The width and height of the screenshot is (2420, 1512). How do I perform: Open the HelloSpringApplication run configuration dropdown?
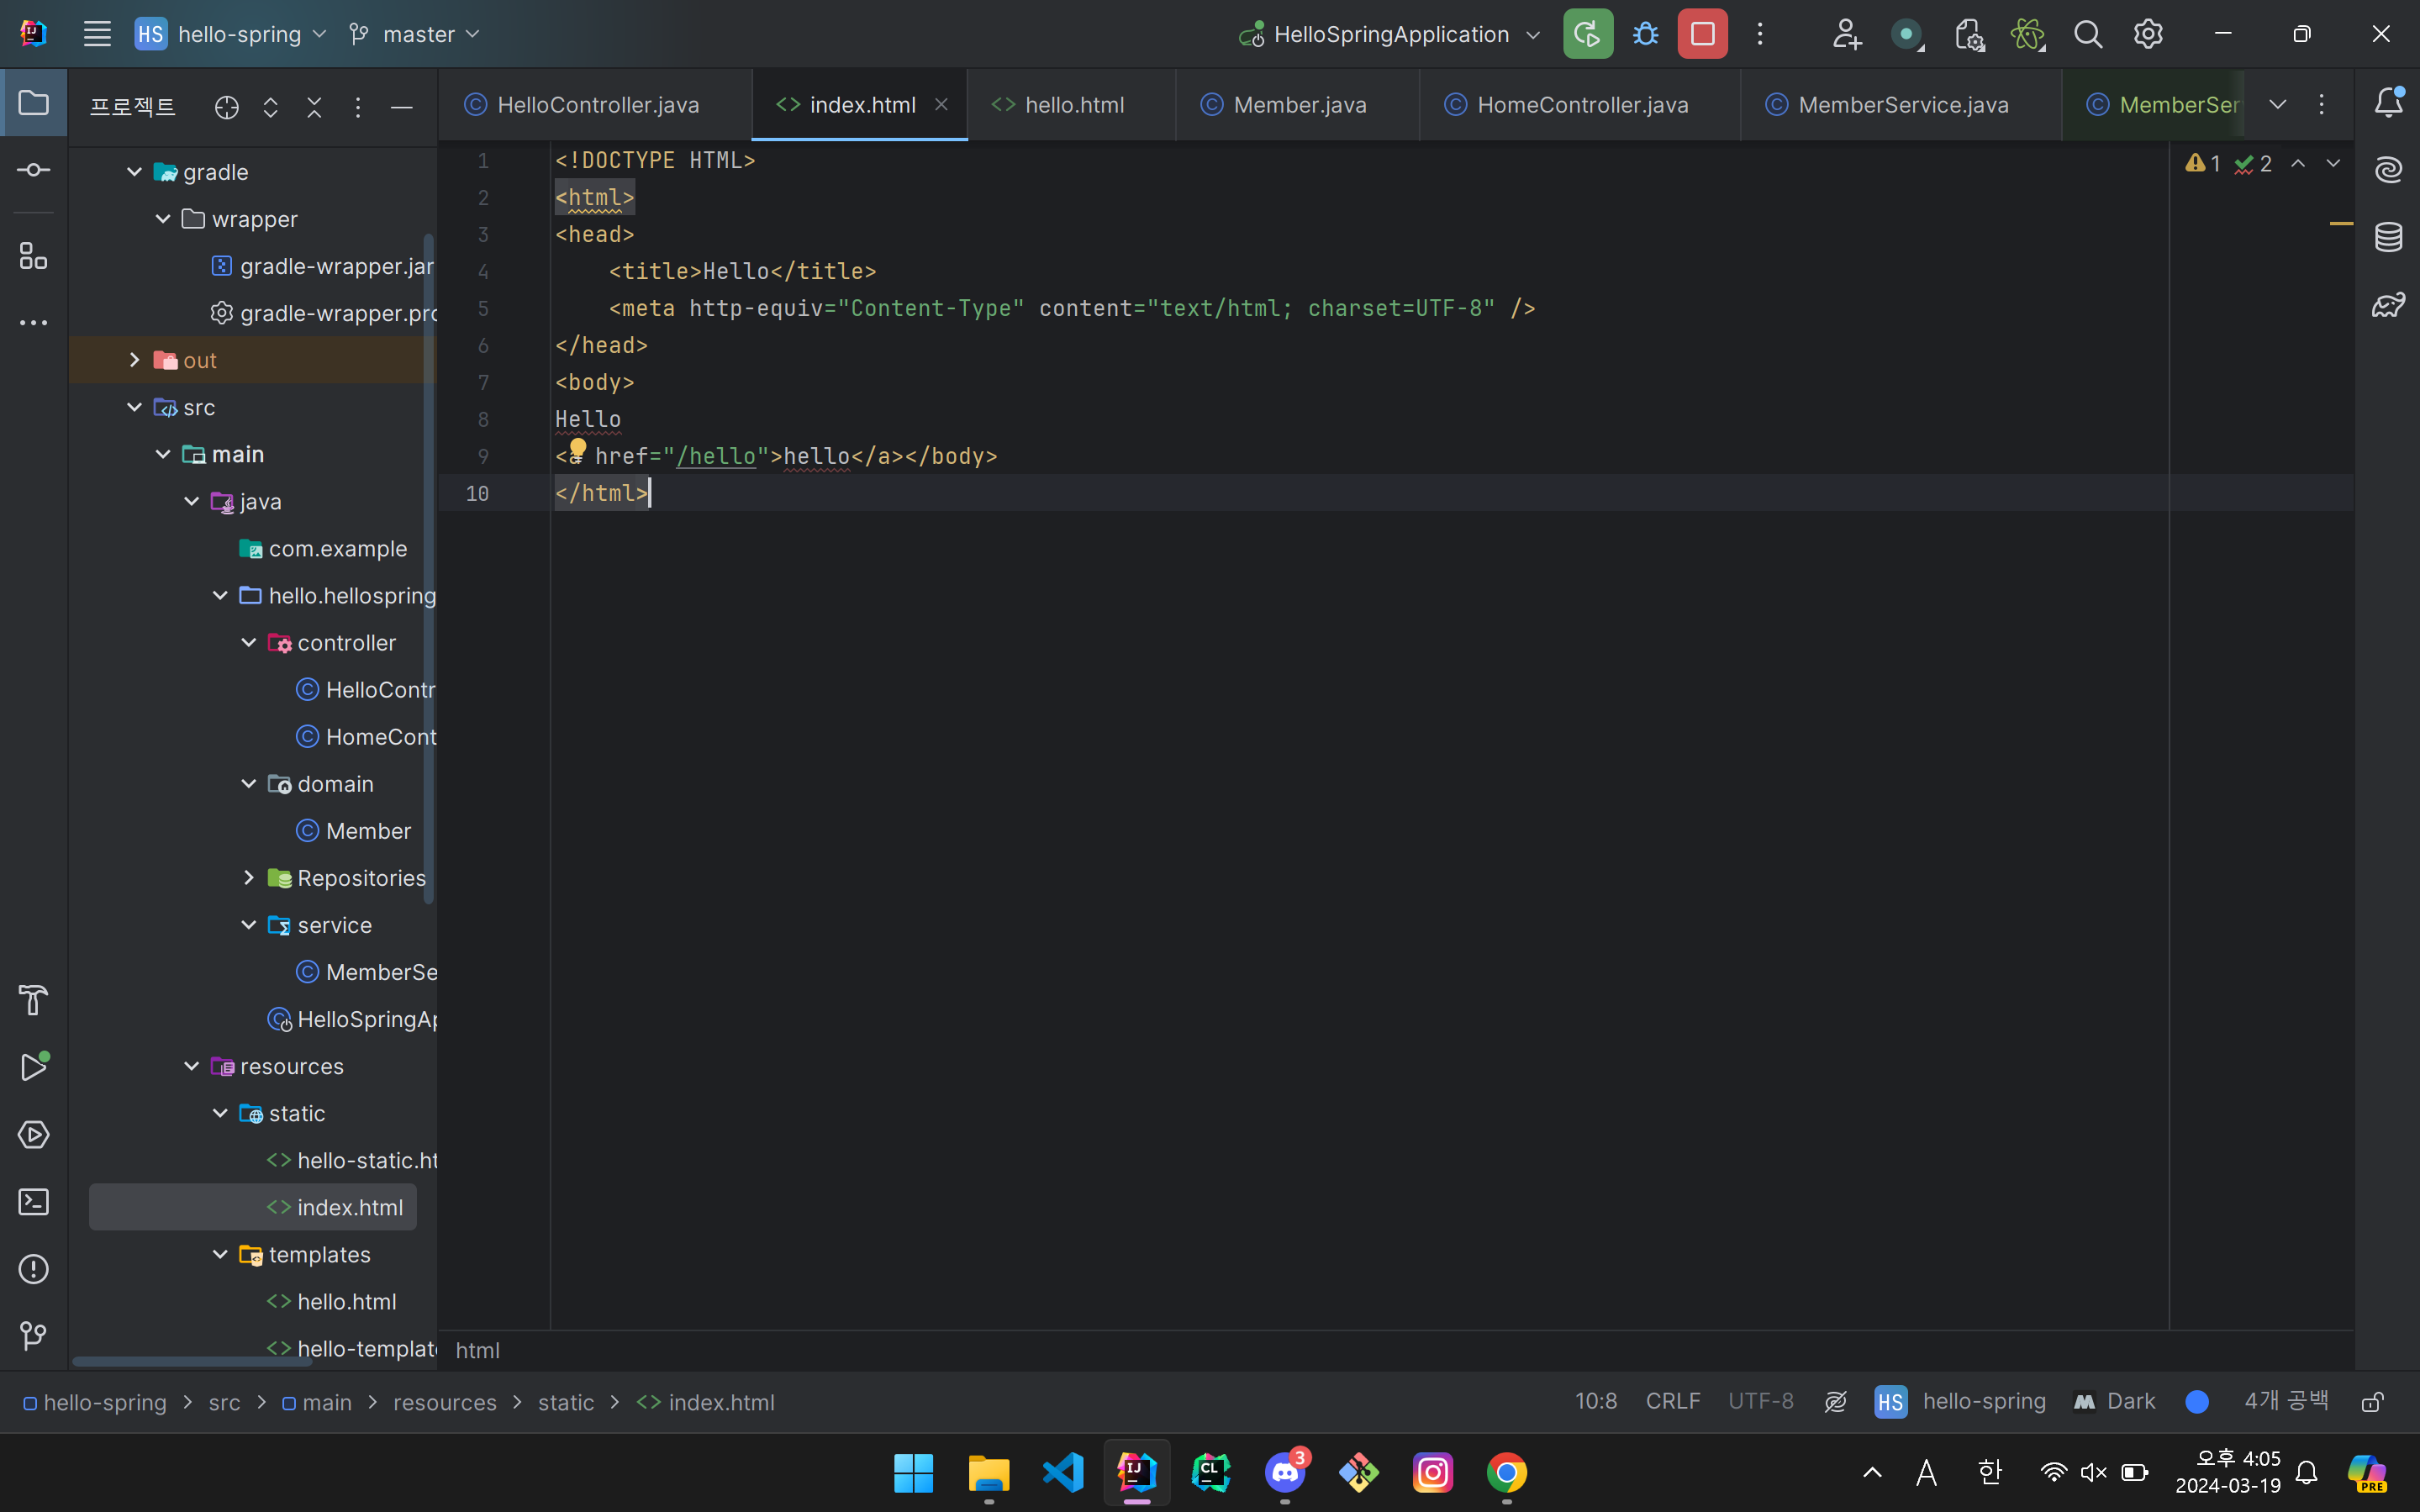pos(1389,34)
